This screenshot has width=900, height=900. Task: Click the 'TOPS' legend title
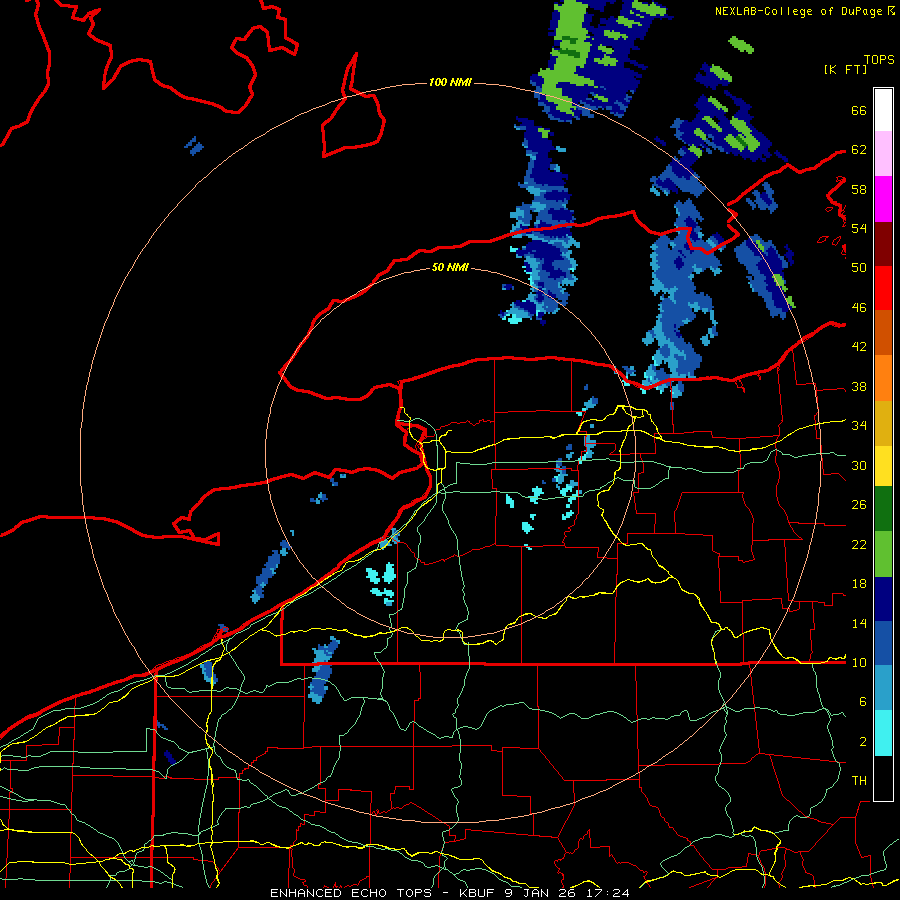[879, 59]
